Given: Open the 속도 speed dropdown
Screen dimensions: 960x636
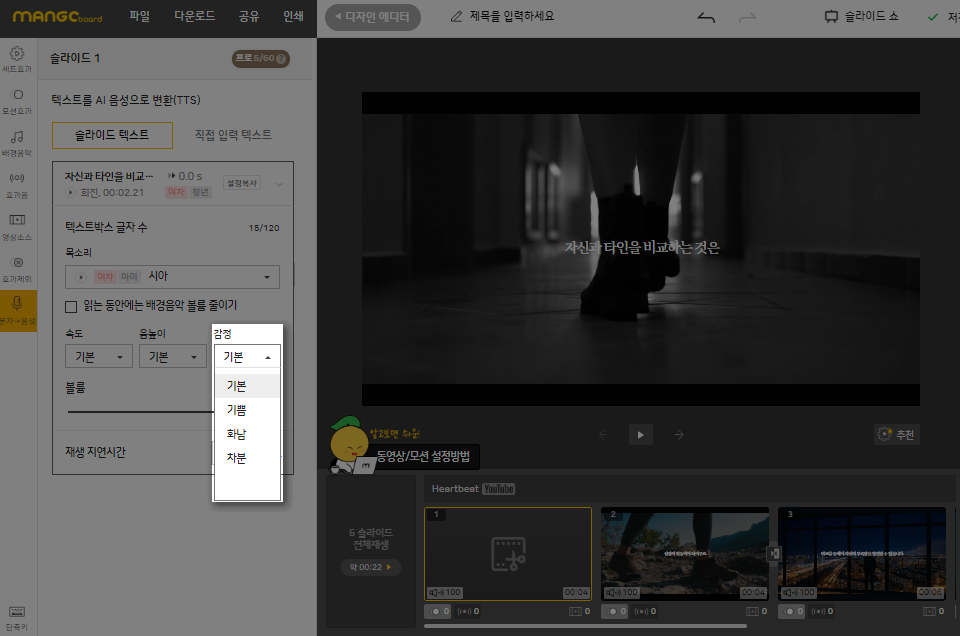Looking at the screenshot, I should coord(98,357).
